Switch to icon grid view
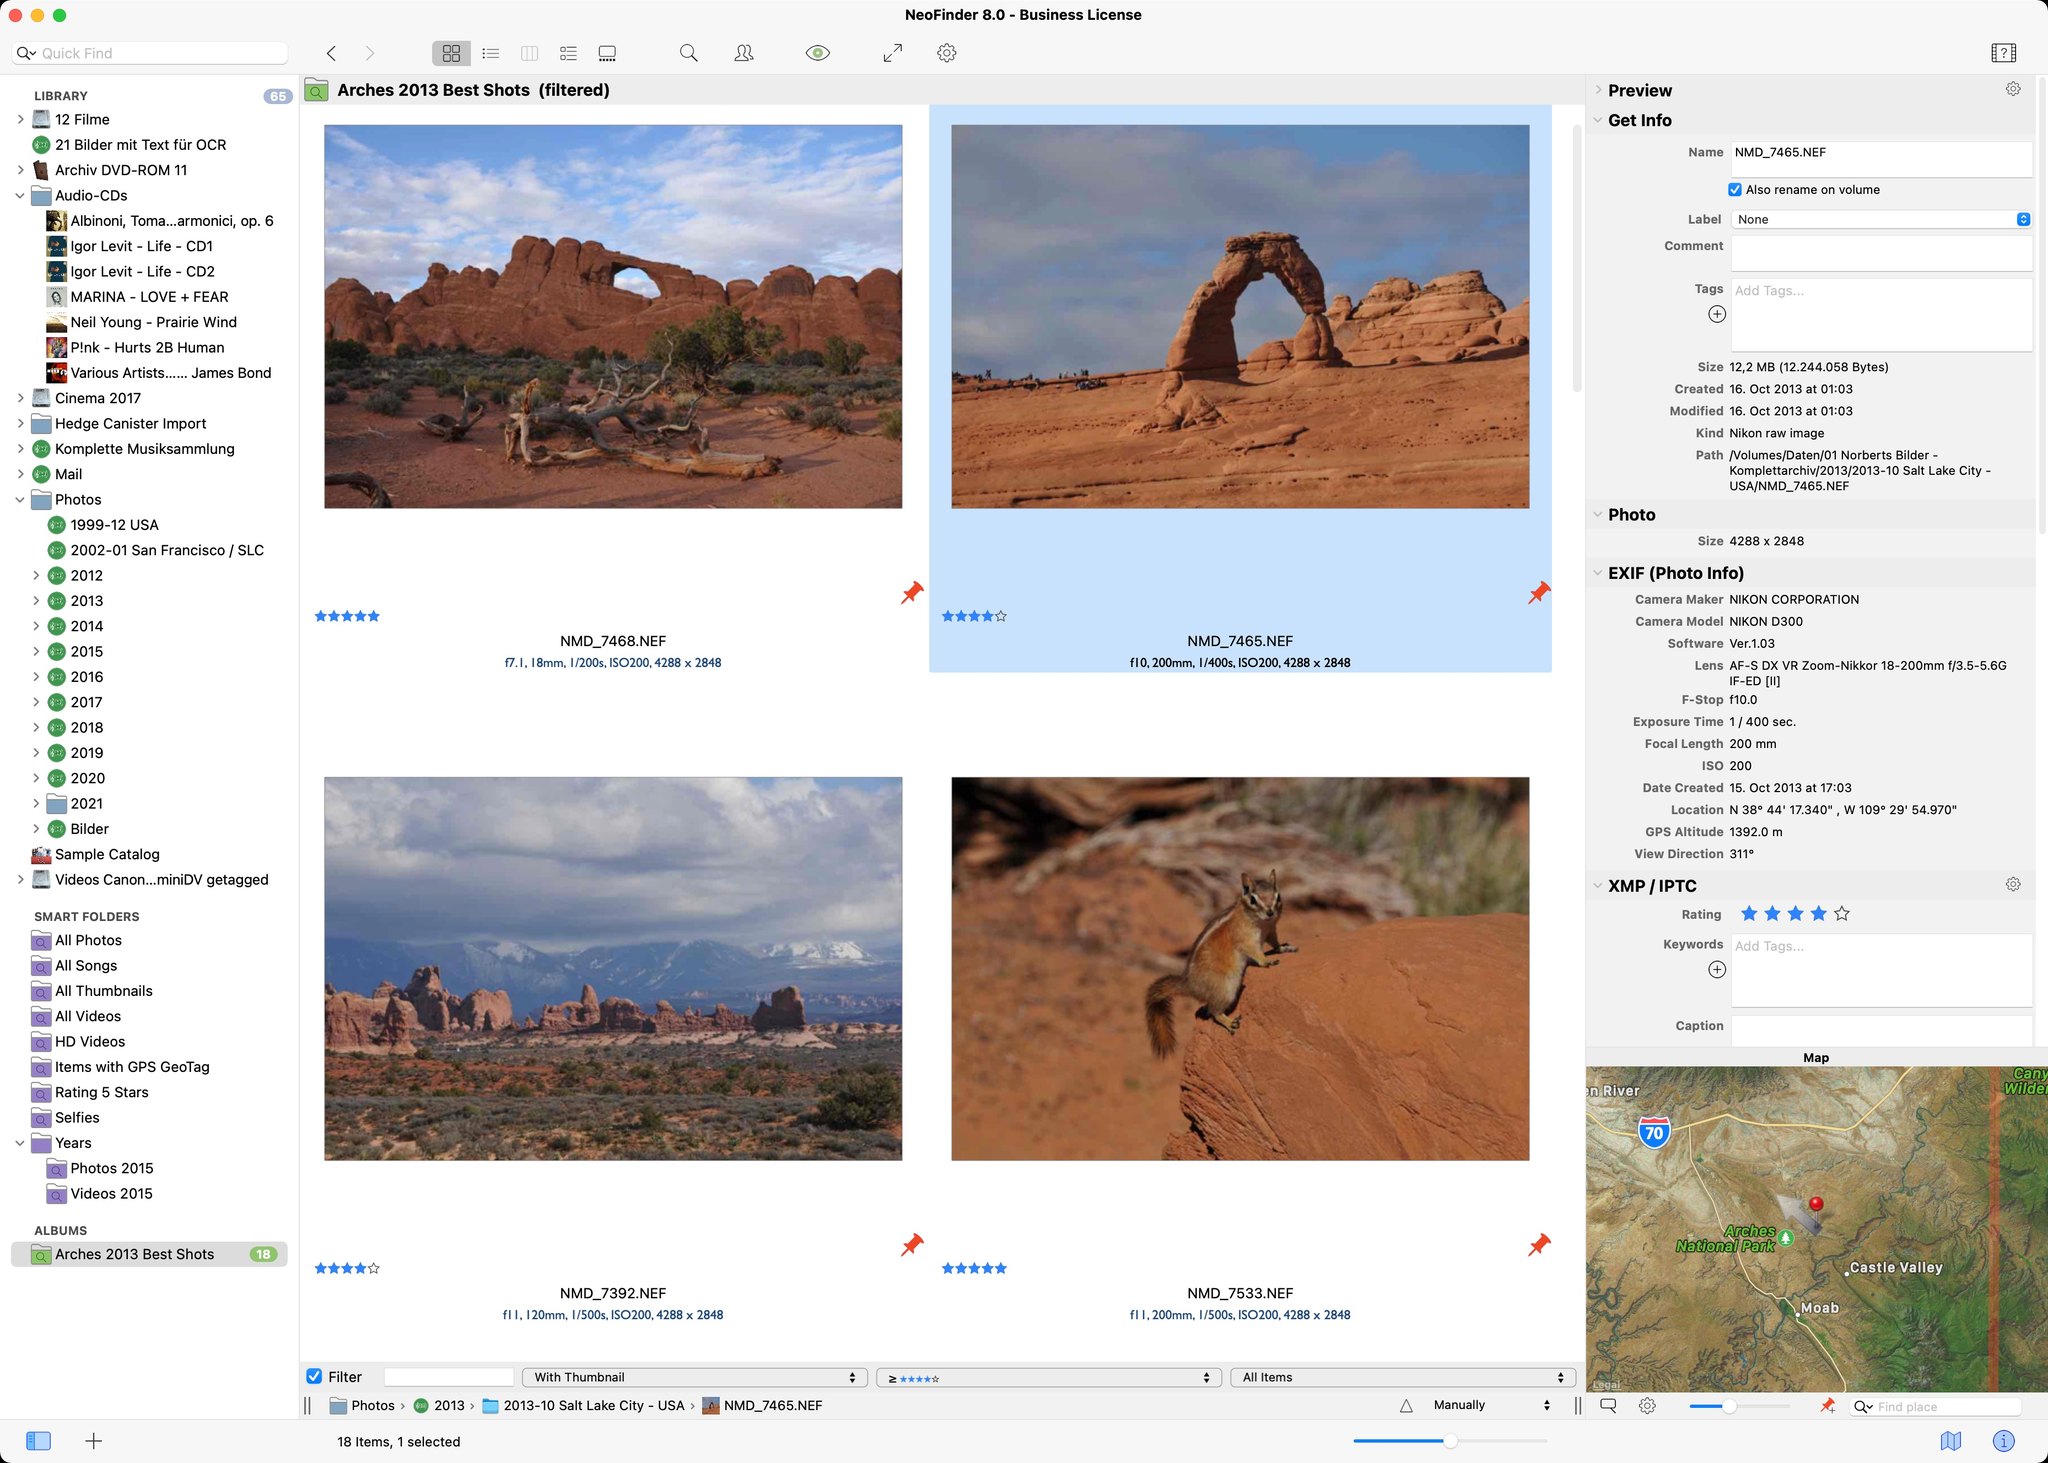This screenshot has width=2048, height=1463. [451, 53]
